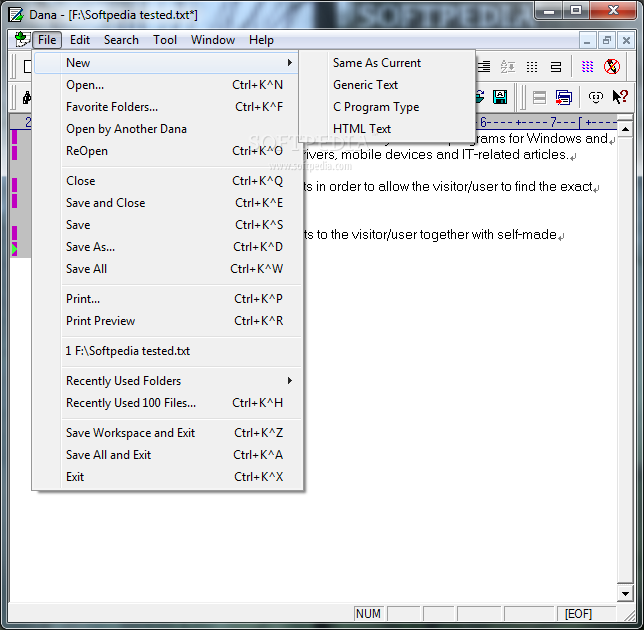644x630 pixels.
Task: Open the New submenu arrow
Action: [x=290, y=62]
